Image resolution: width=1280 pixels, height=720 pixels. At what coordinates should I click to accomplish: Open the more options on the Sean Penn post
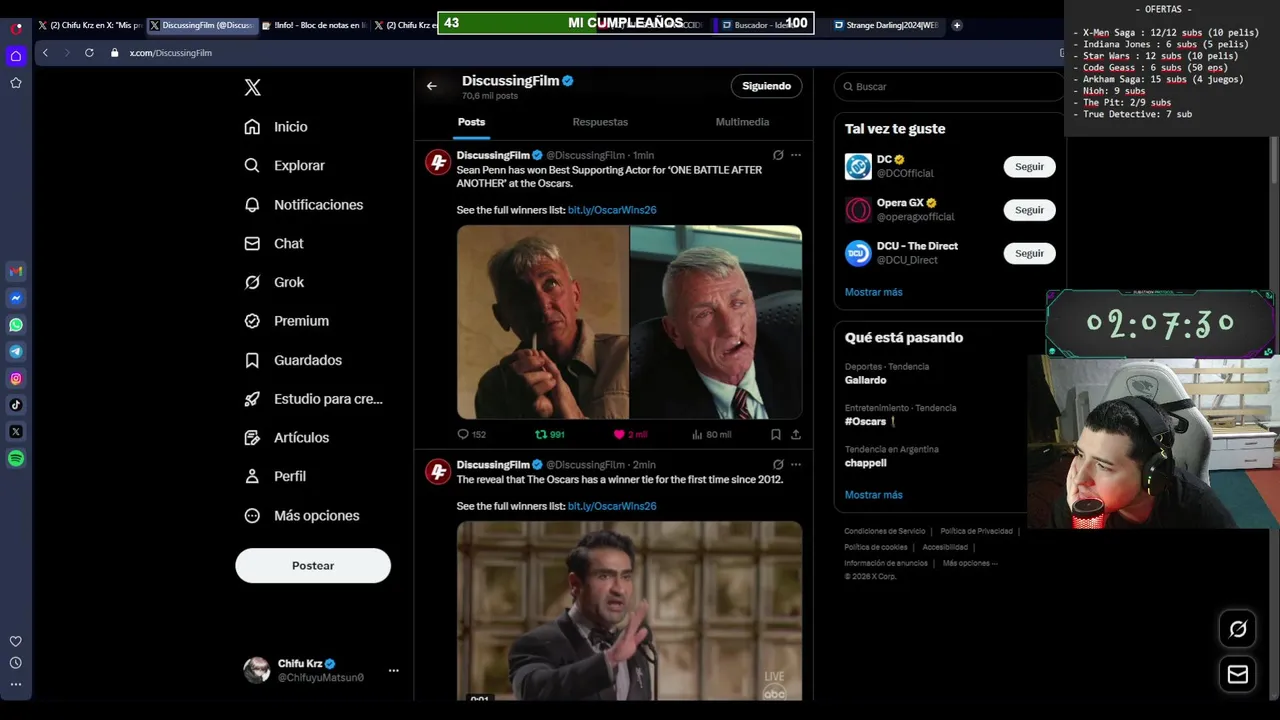796,155
